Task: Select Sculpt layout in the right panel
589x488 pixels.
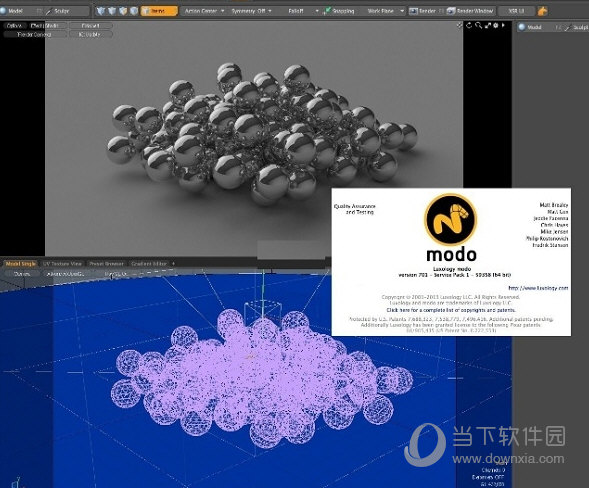Action: [x=576, y=27]
